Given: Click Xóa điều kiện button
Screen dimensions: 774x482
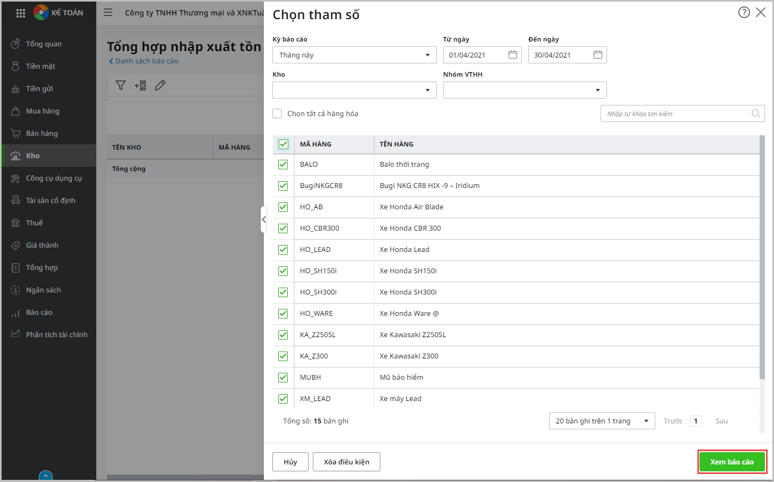Looking at the screenshot, I should click(347, 462).
